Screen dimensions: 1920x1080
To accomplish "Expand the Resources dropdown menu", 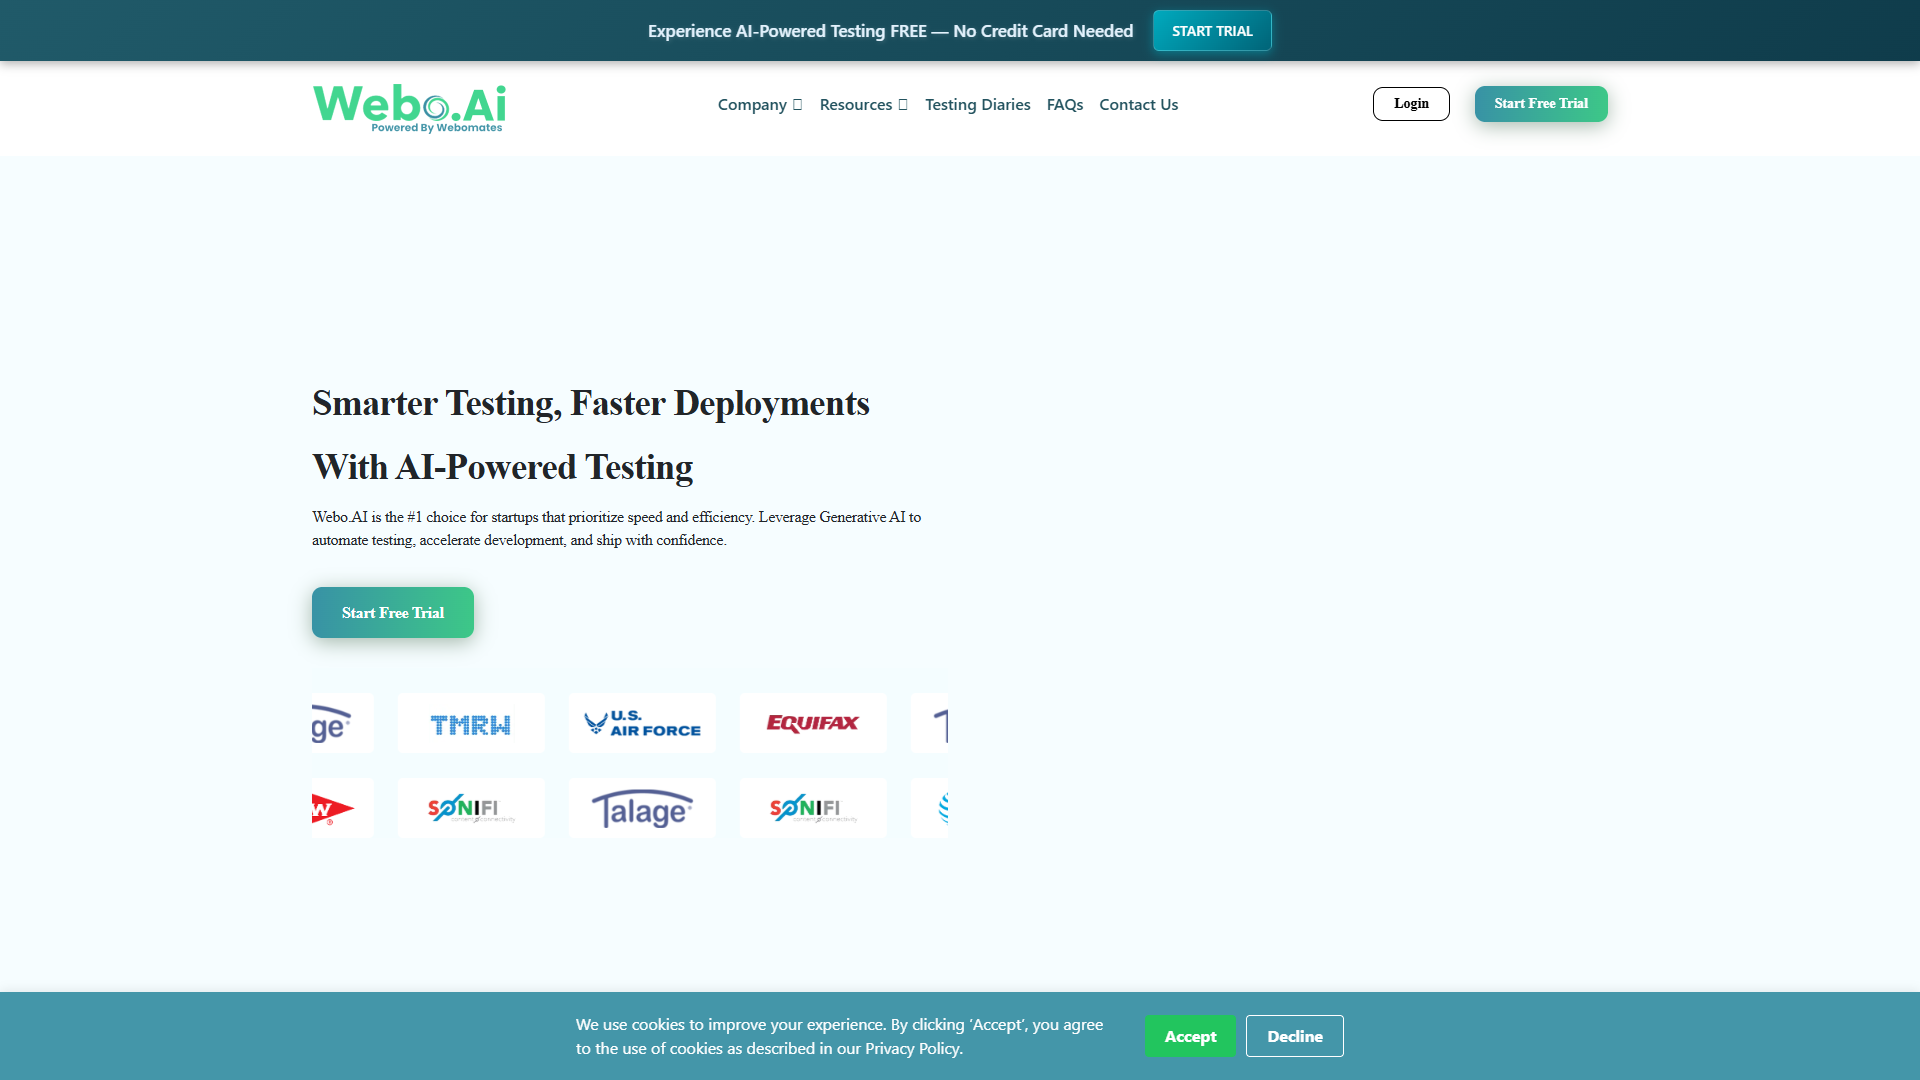I will click(x=864, y=104).
